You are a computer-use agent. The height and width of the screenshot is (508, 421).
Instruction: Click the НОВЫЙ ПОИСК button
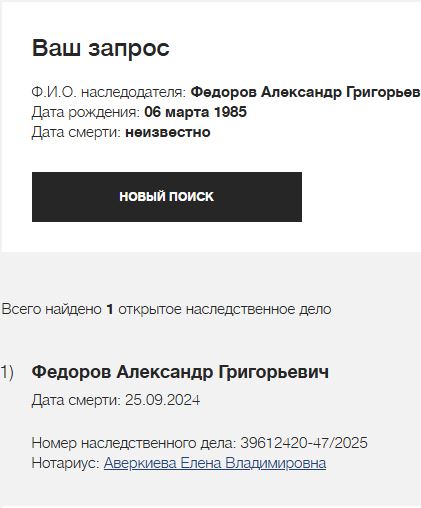point(167,197)
